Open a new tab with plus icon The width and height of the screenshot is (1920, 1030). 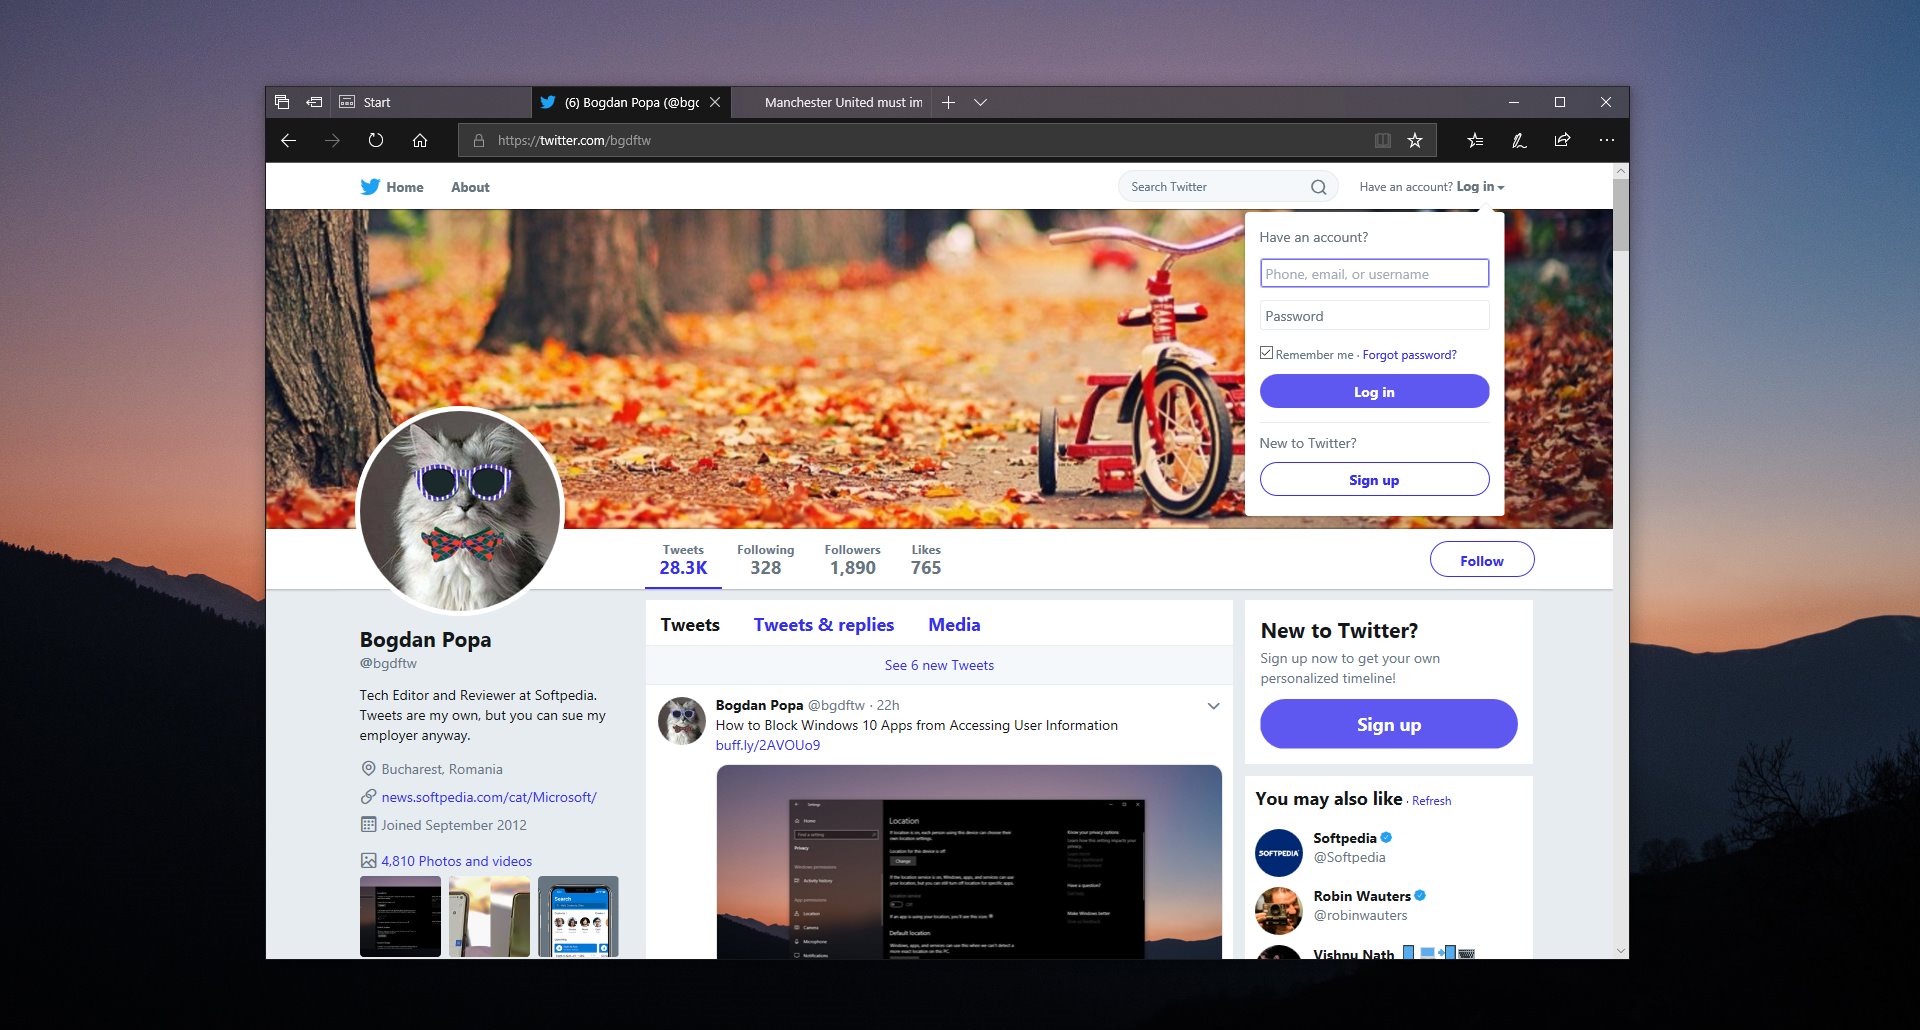tap(948, 102)
